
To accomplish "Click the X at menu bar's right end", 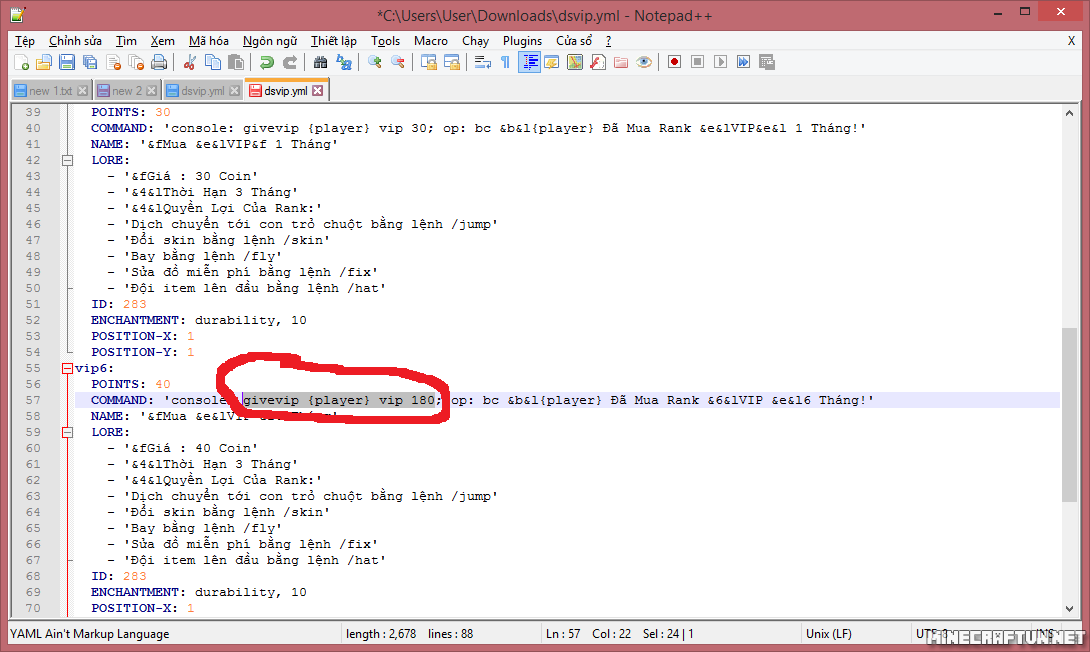I will (x=1071, y=41).
